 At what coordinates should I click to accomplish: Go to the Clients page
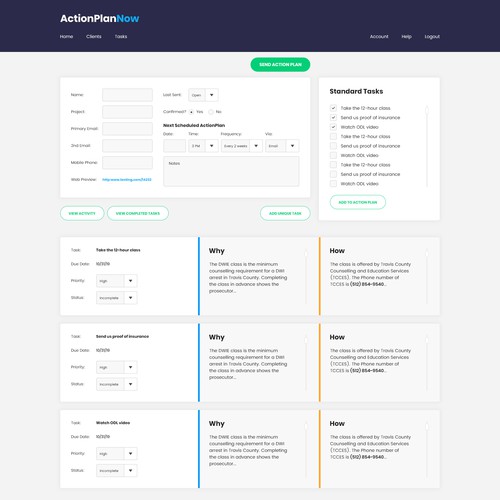point(94,36)
